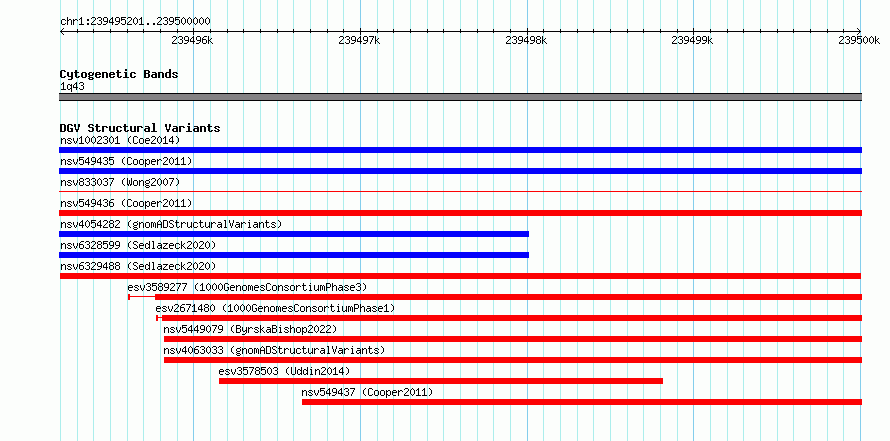Select the red bar for nsv549436
This screenshot has height=441, width=890.
click(460, 213)
